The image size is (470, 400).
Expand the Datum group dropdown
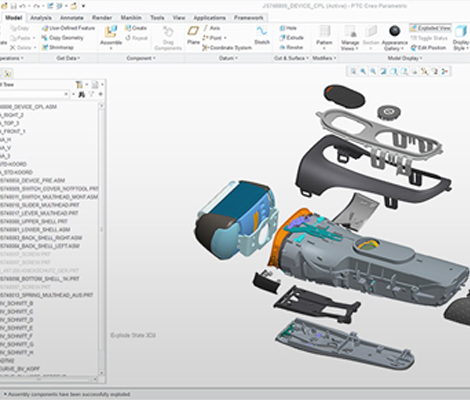coord(228,58)
